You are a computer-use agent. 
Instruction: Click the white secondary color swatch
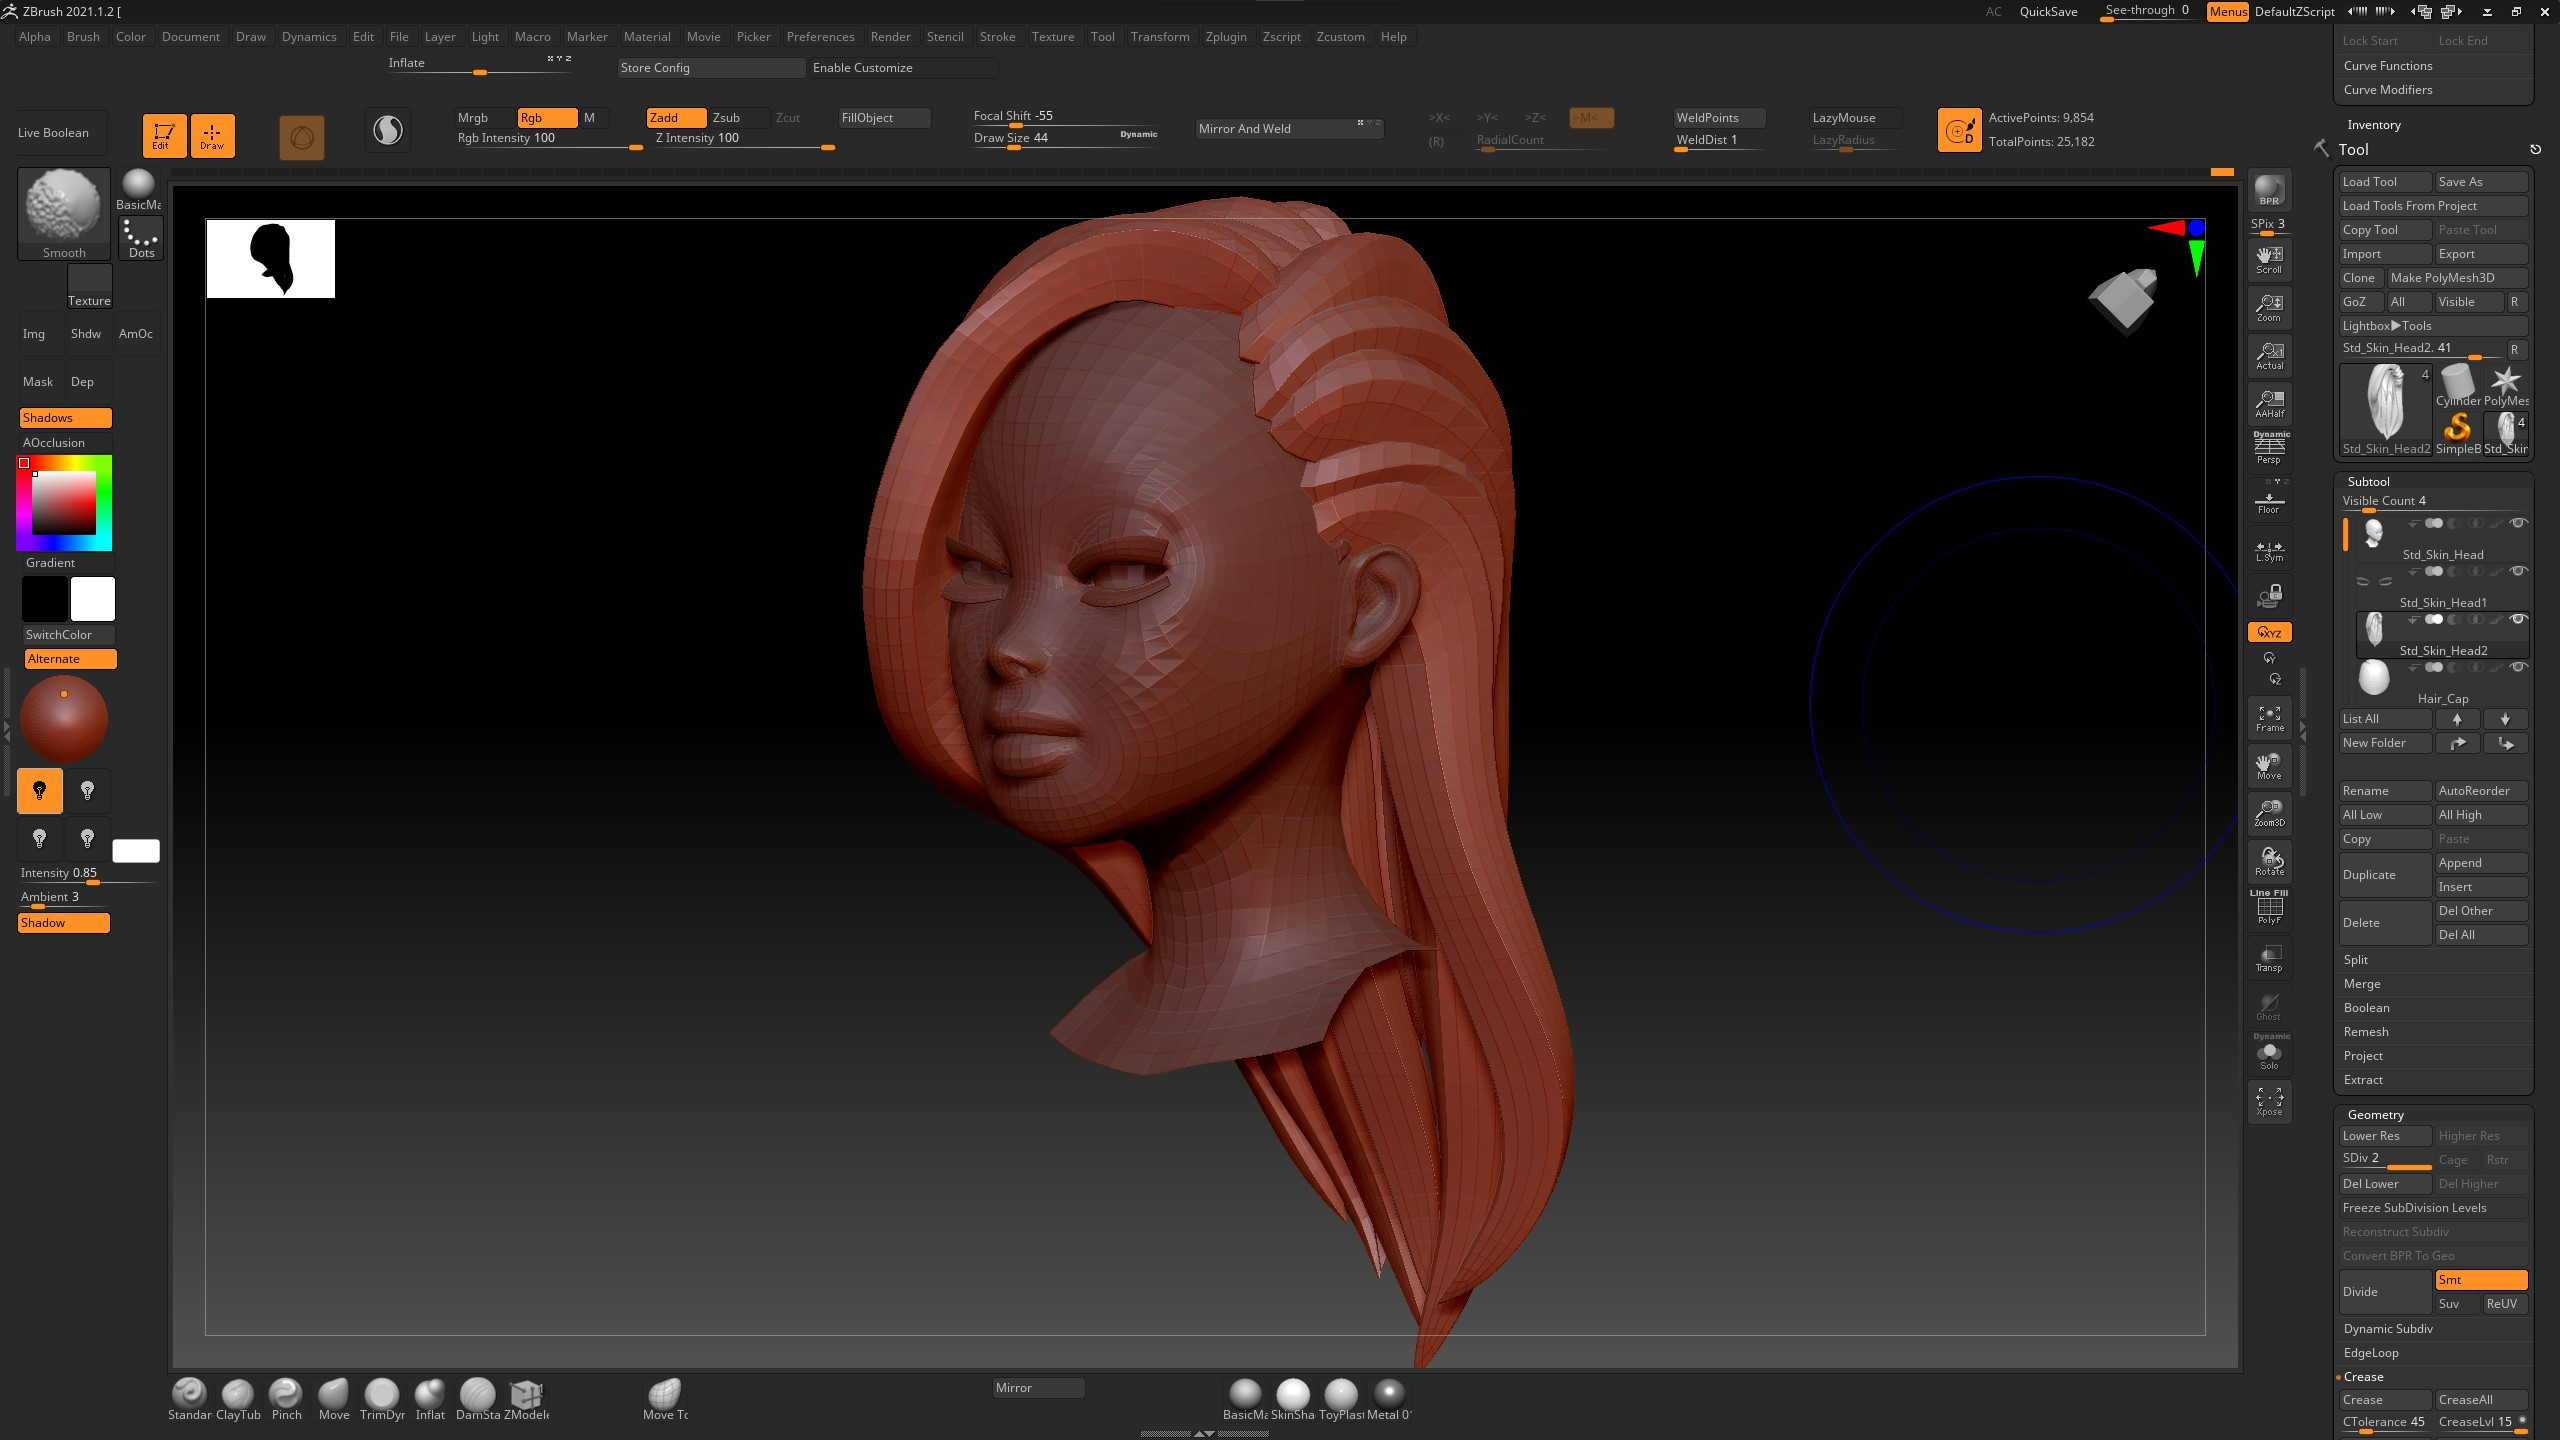tap(93, 599)
